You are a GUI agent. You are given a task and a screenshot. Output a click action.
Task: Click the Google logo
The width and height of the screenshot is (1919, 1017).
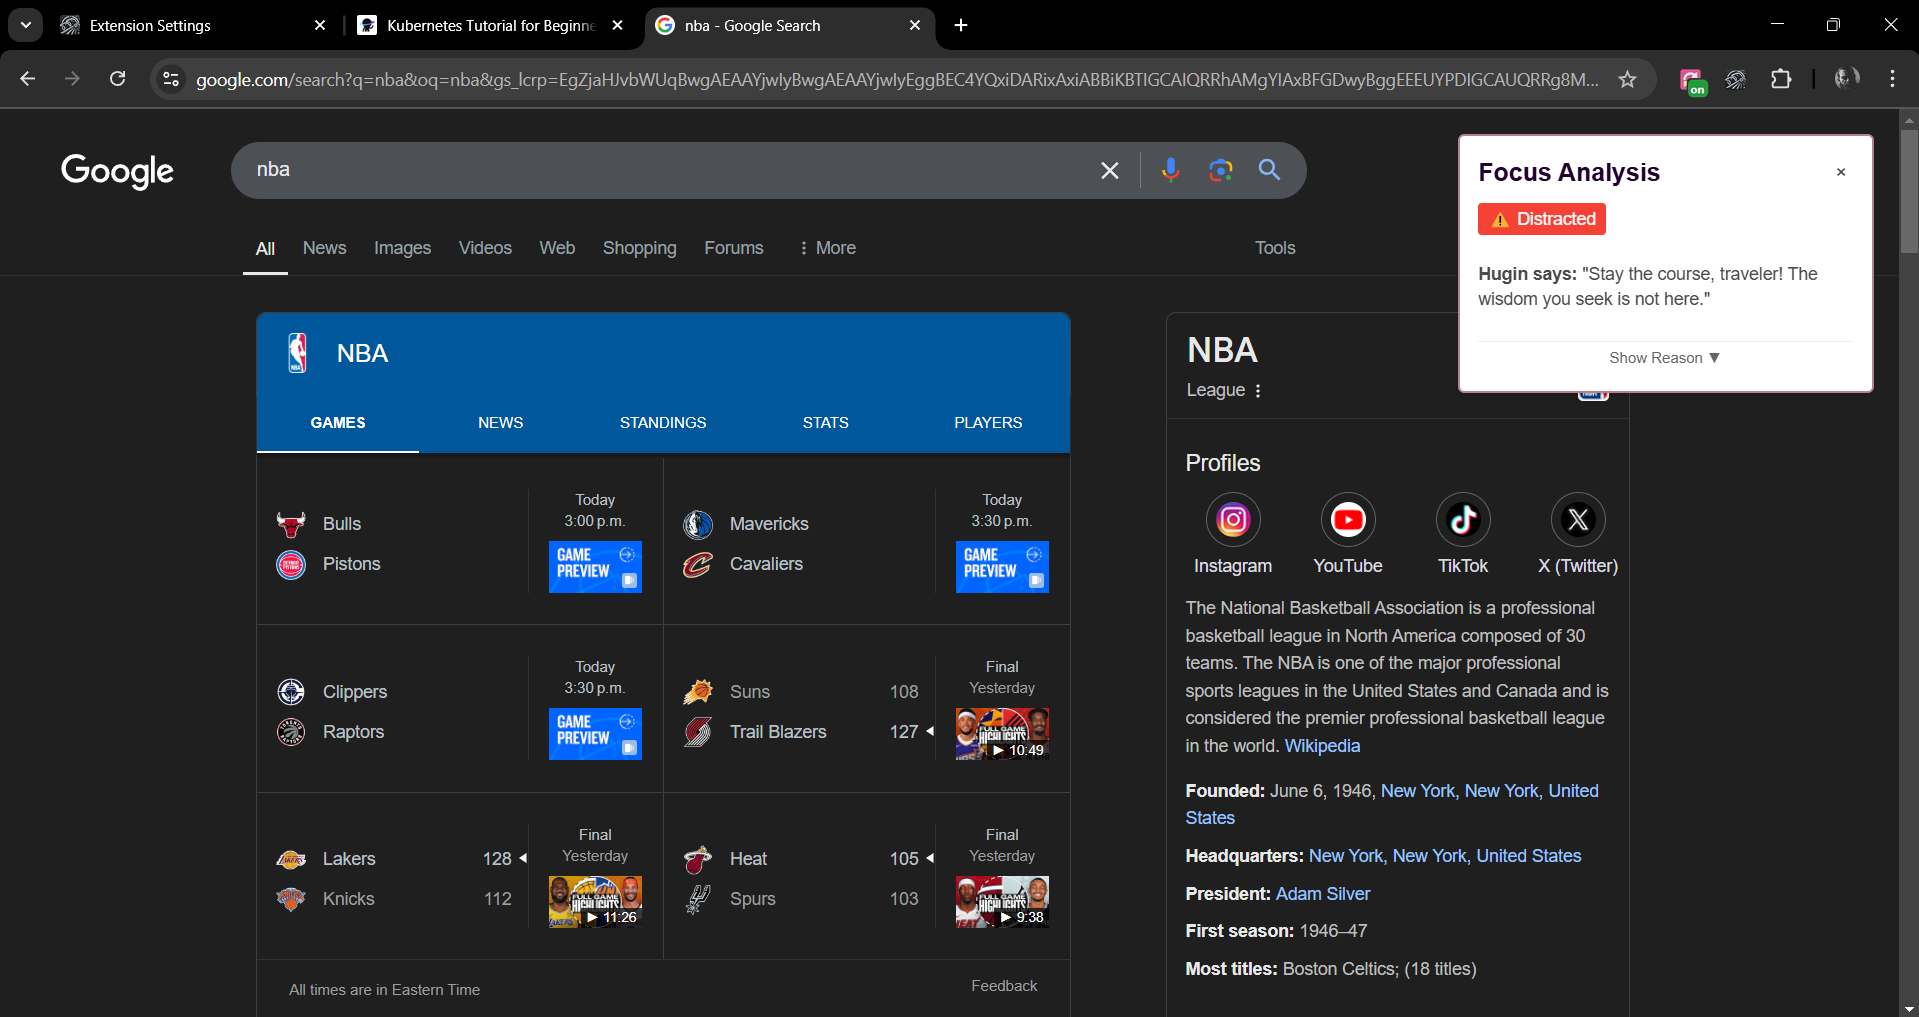click(117, 171)
